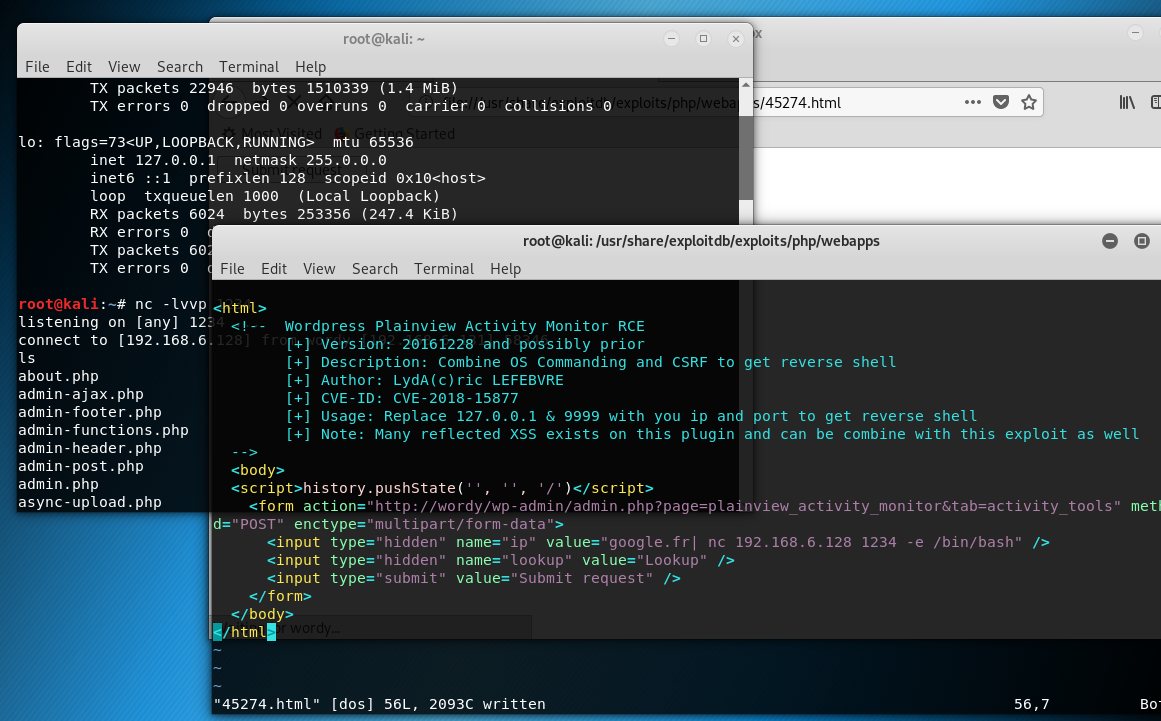Click scroll-up arrow in root@kali: ~ terminal scrollbar
The image size is (1161, 721).
[746, 84]
